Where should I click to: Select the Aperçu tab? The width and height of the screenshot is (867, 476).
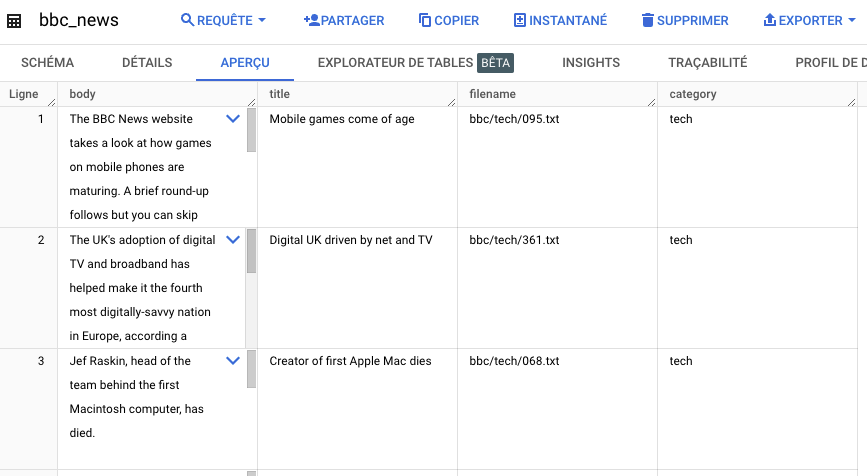click(x=245, y=62)
